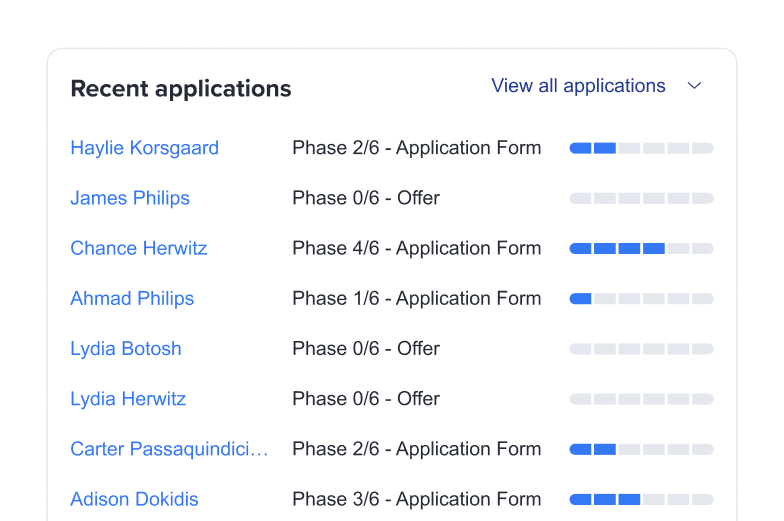Open Adison Dokidis' application
This screenshot has height=521, width=784.
coord(134,499)
